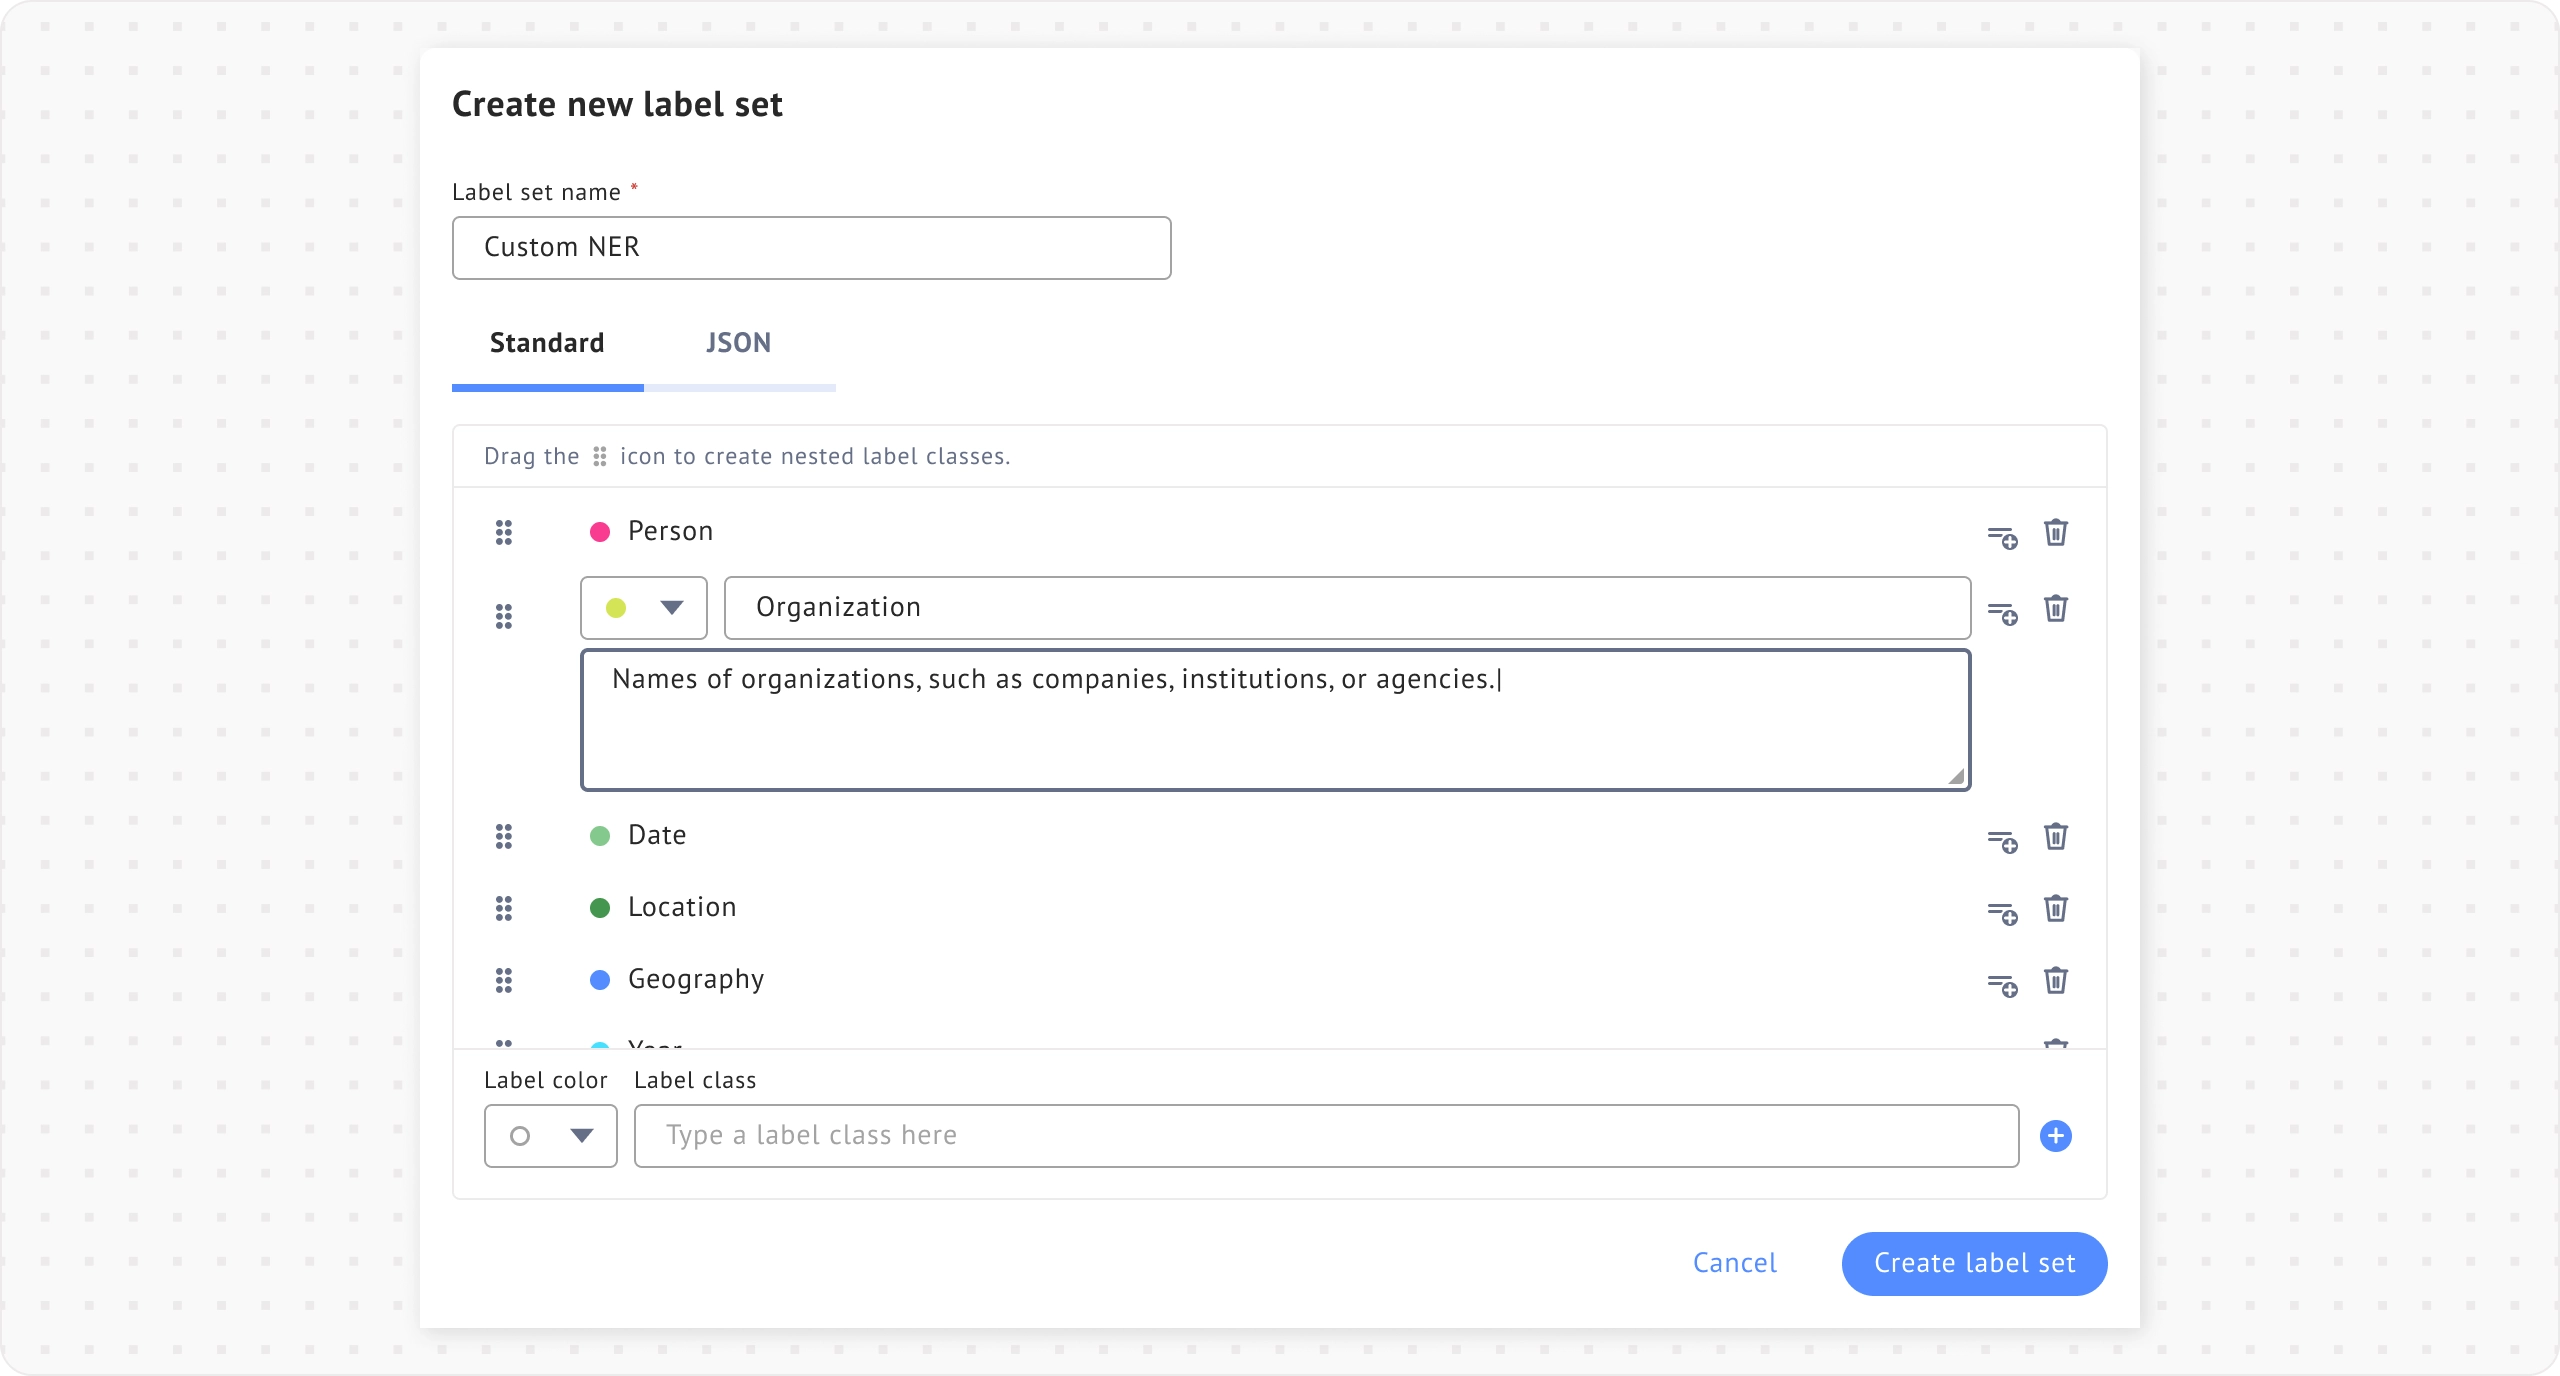The height and width of the screenshot is (1376, 2560).
Task: Remove the Location label class
Action: click(2055, 908)
